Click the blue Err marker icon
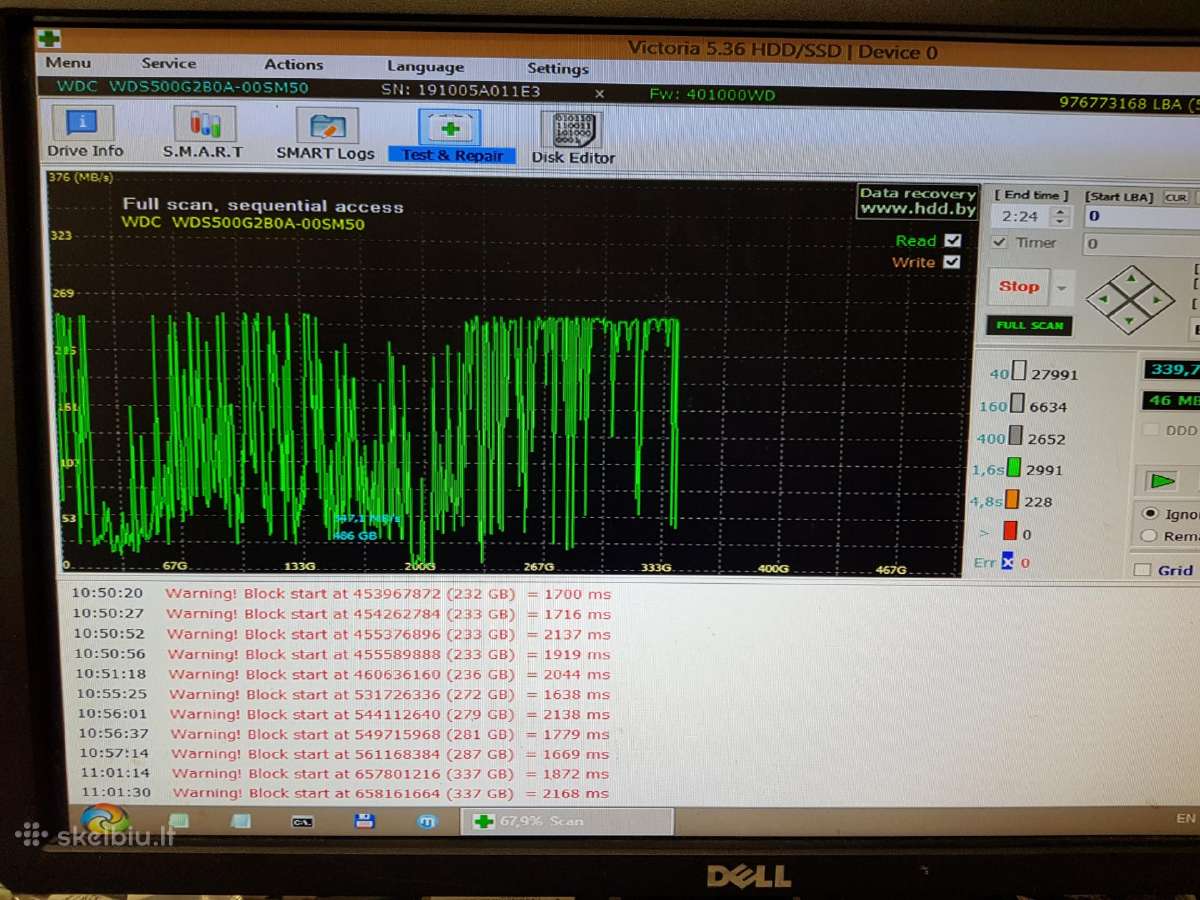Viewport: 1200px width, 900px height. (x=1008, y=562)
